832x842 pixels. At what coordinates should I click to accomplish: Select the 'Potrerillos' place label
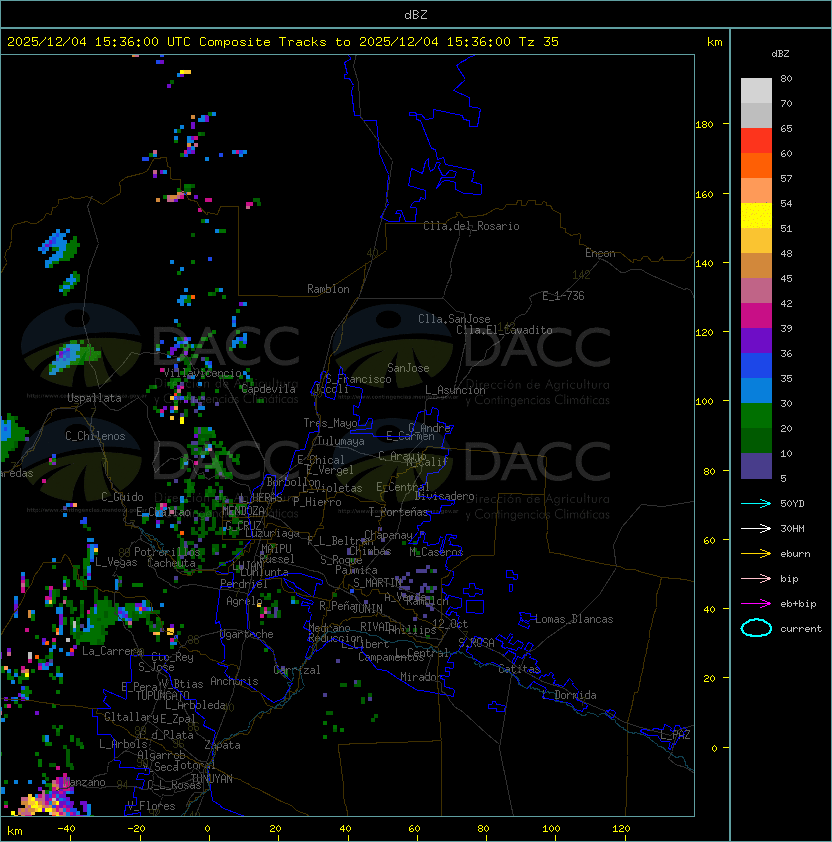point(167,552)
